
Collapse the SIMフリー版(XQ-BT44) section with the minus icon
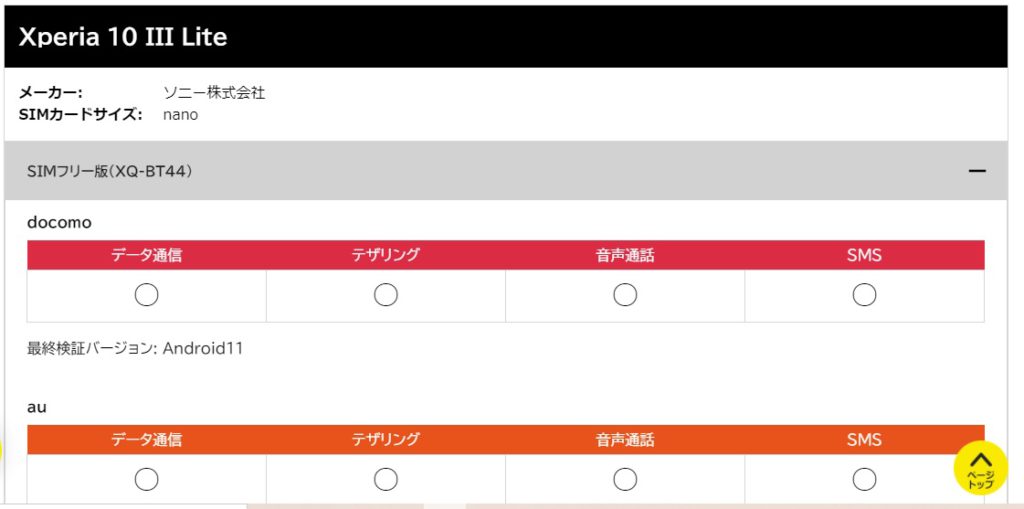[977, 171]
